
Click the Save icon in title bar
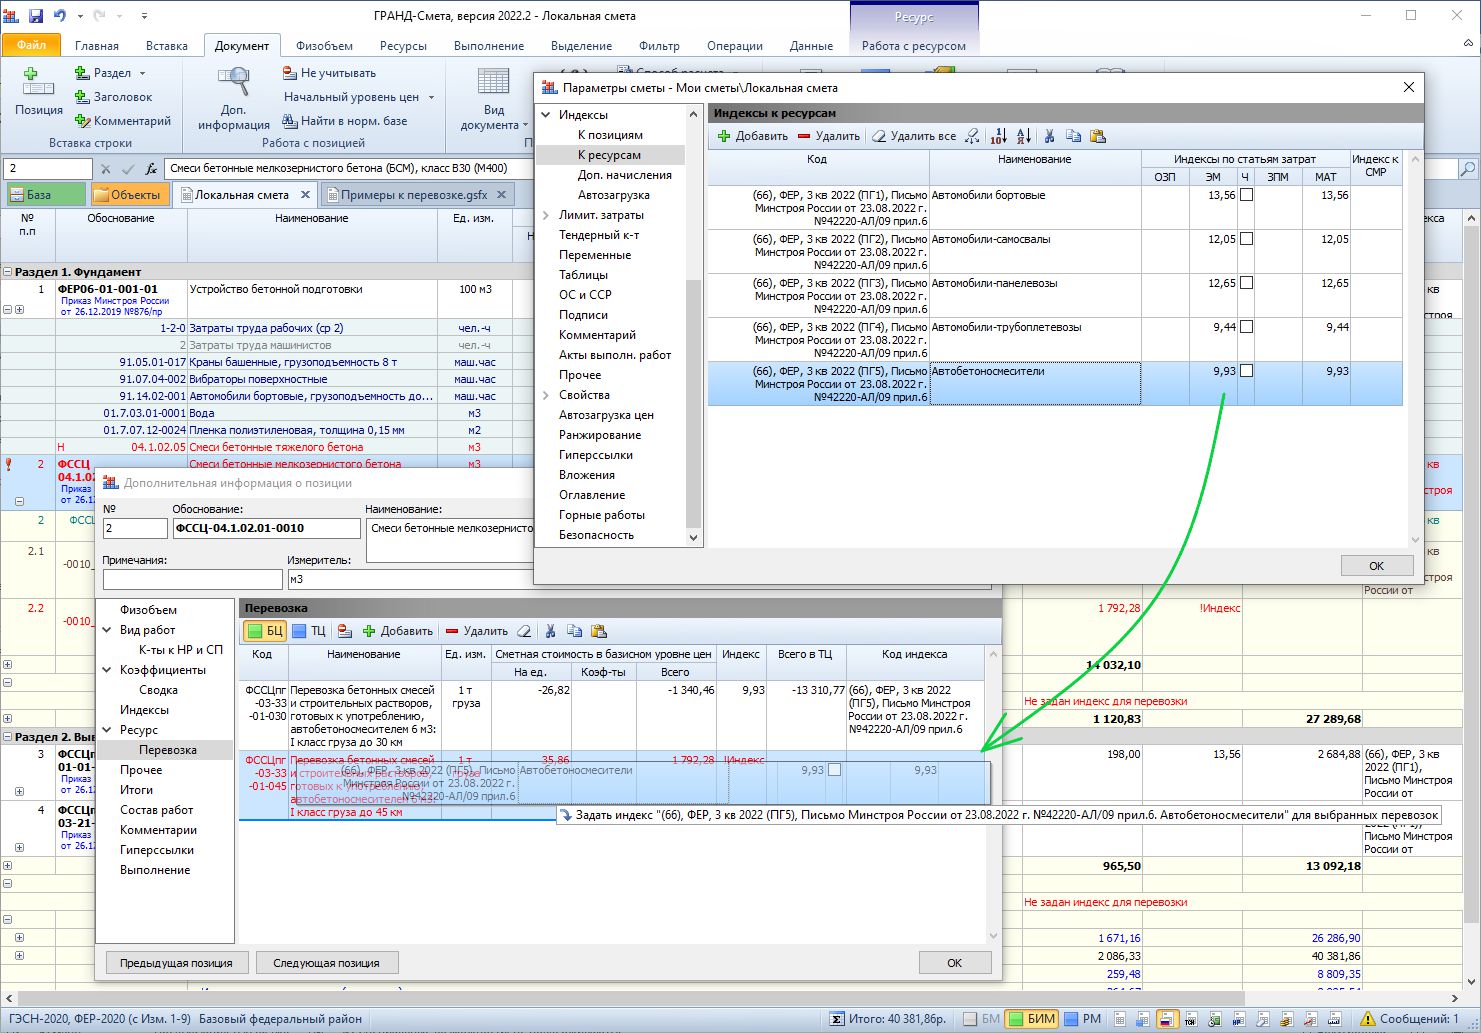[36, 16]
